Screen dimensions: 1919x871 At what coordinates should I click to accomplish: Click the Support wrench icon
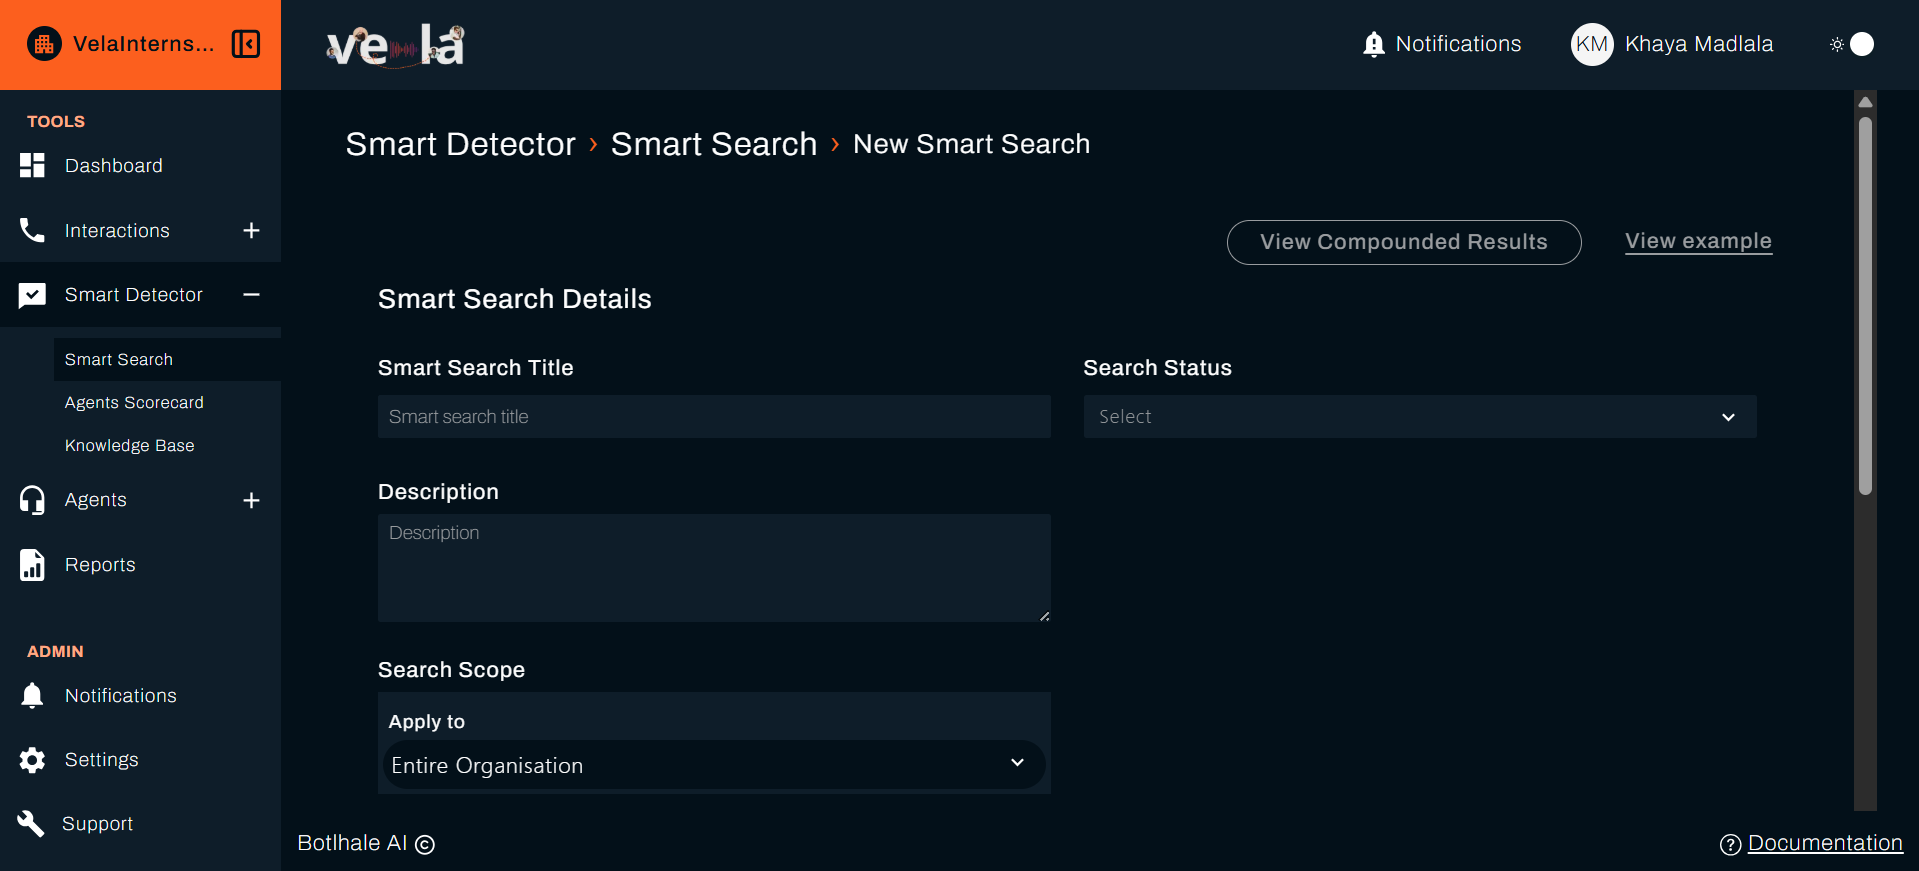coord(31,824)
